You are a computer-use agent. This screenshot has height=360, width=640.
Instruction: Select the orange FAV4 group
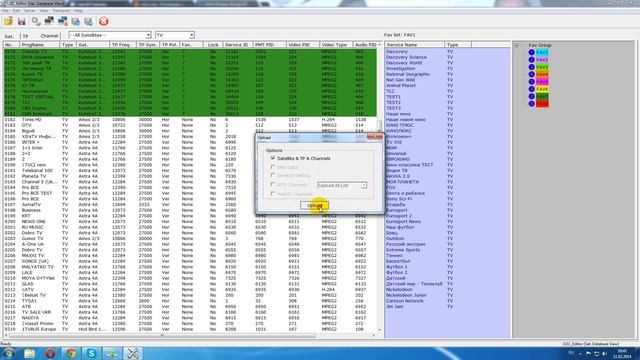[x=542, y=75]
